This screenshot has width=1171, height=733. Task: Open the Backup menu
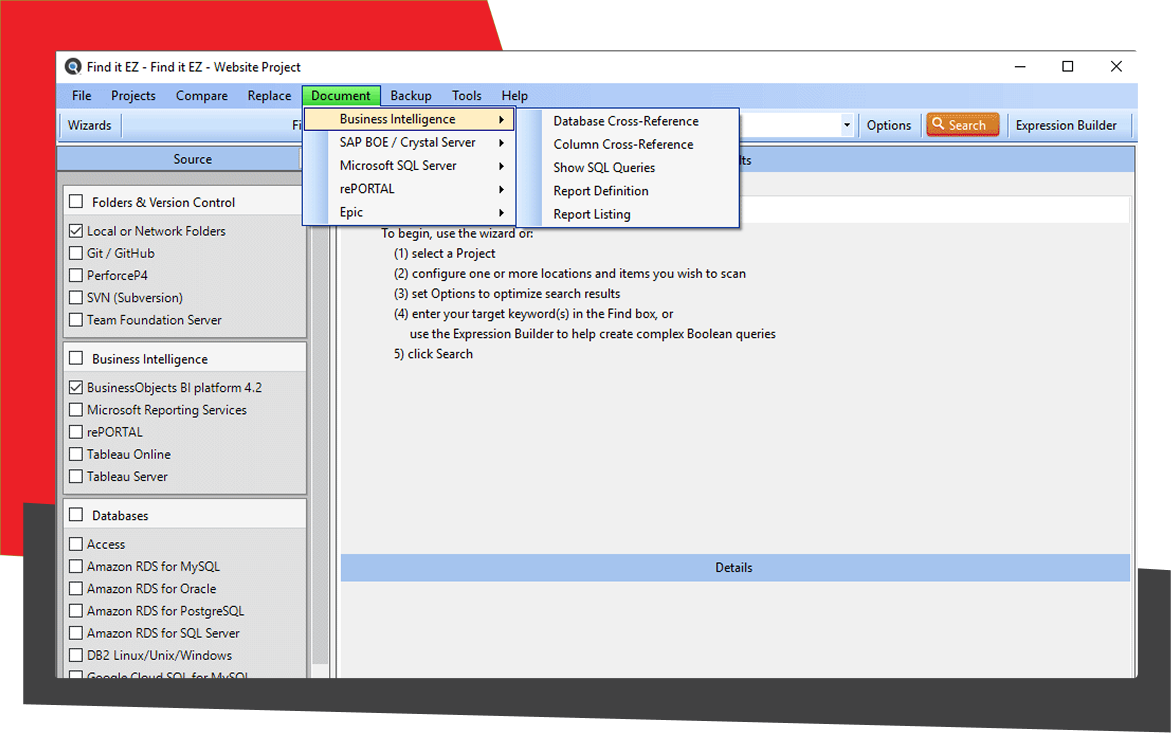(x=411, y=96)
